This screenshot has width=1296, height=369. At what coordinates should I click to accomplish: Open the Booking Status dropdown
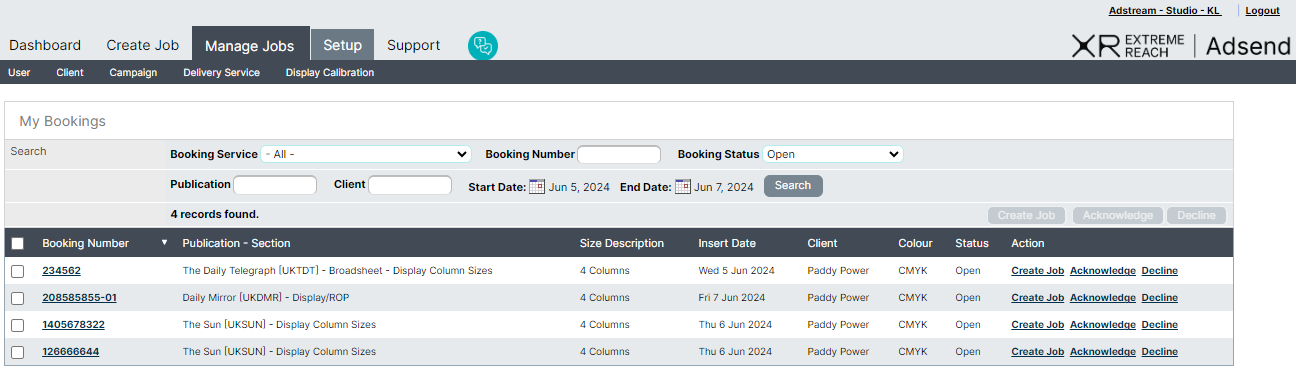tap(833, 154)
